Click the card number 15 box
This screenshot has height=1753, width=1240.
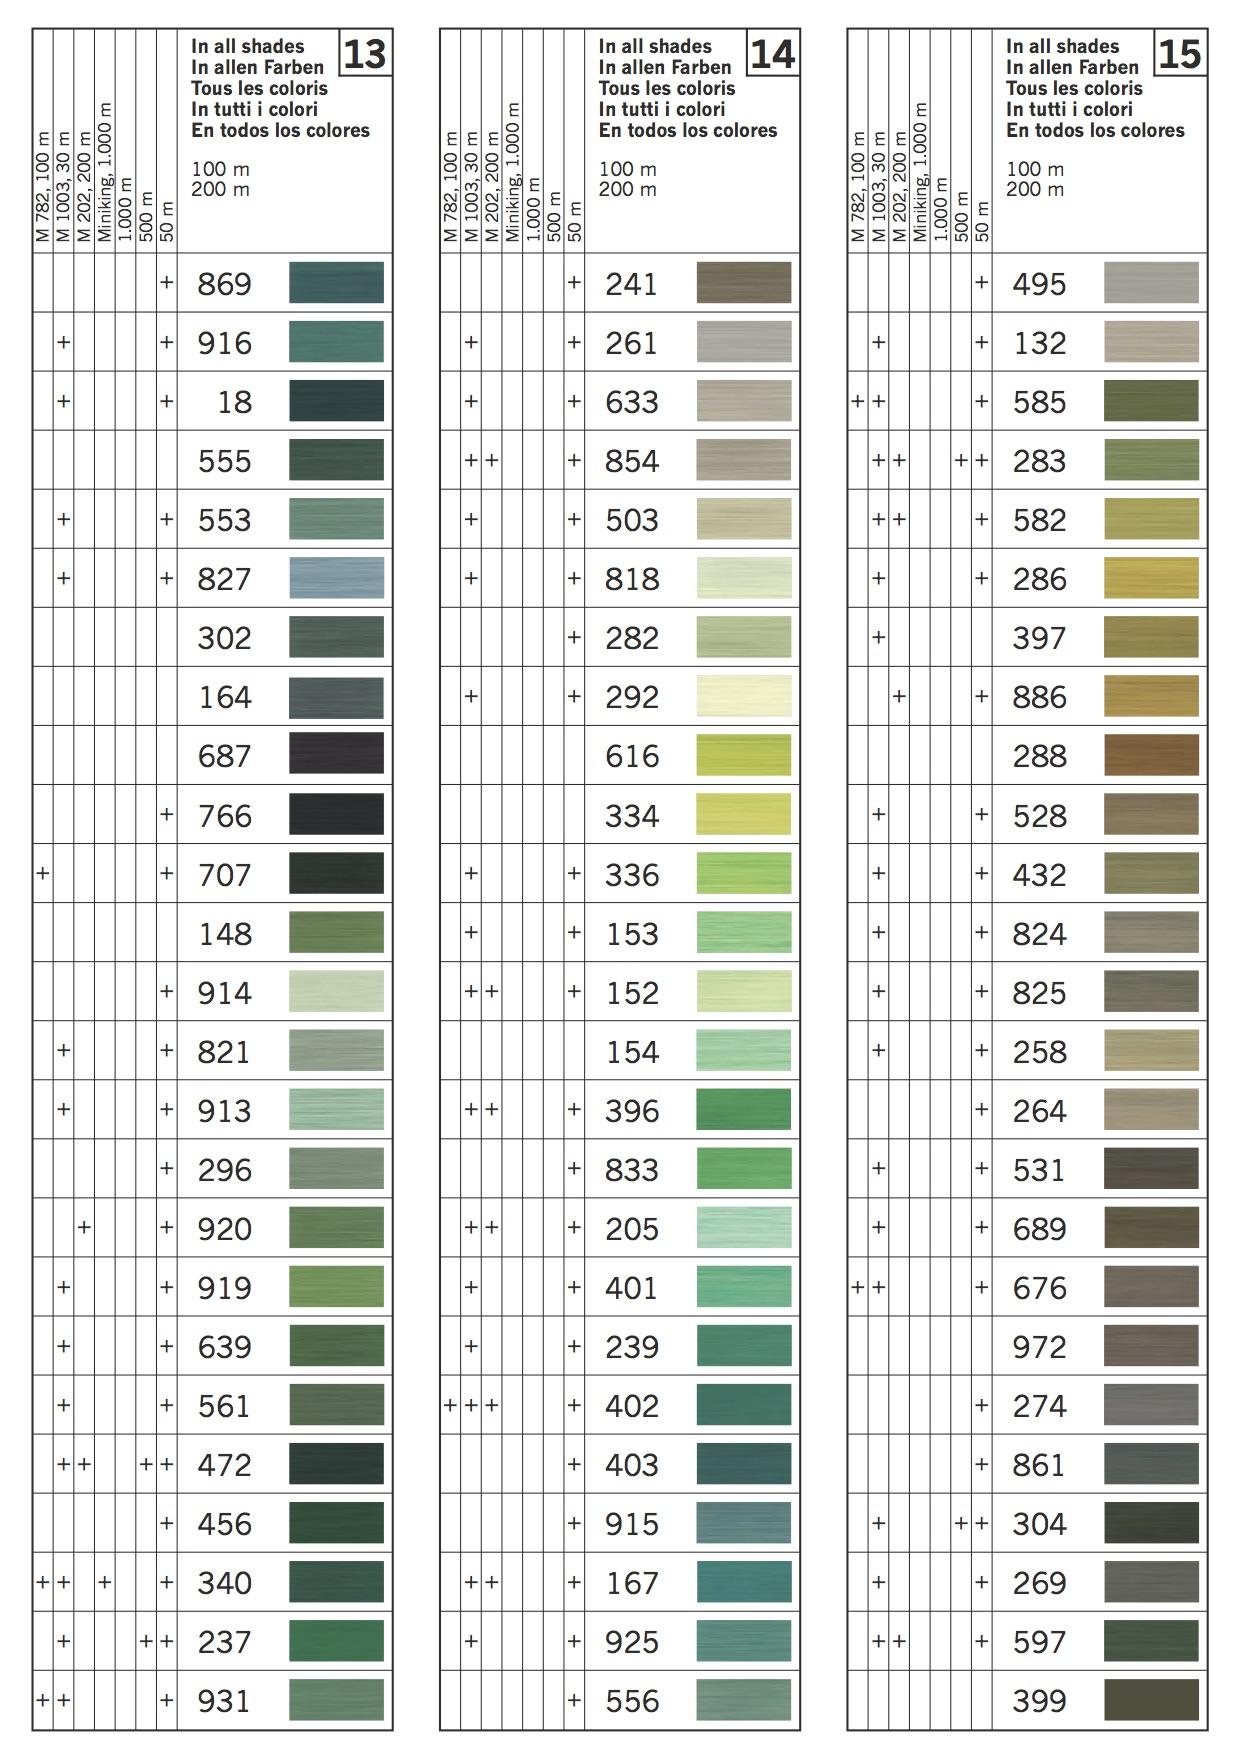(x=1180, y=53)
